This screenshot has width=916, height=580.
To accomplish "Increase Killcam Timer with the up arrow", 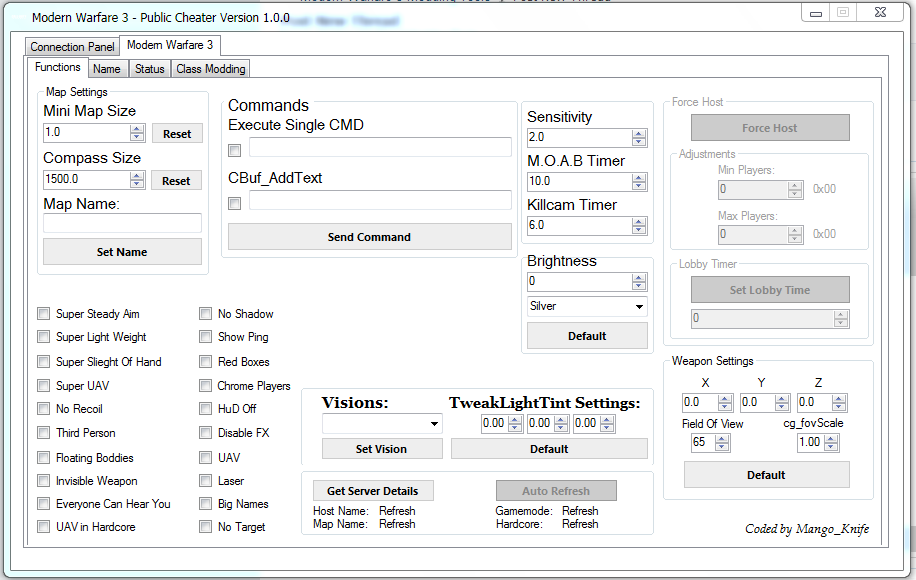I will (639, 222).
